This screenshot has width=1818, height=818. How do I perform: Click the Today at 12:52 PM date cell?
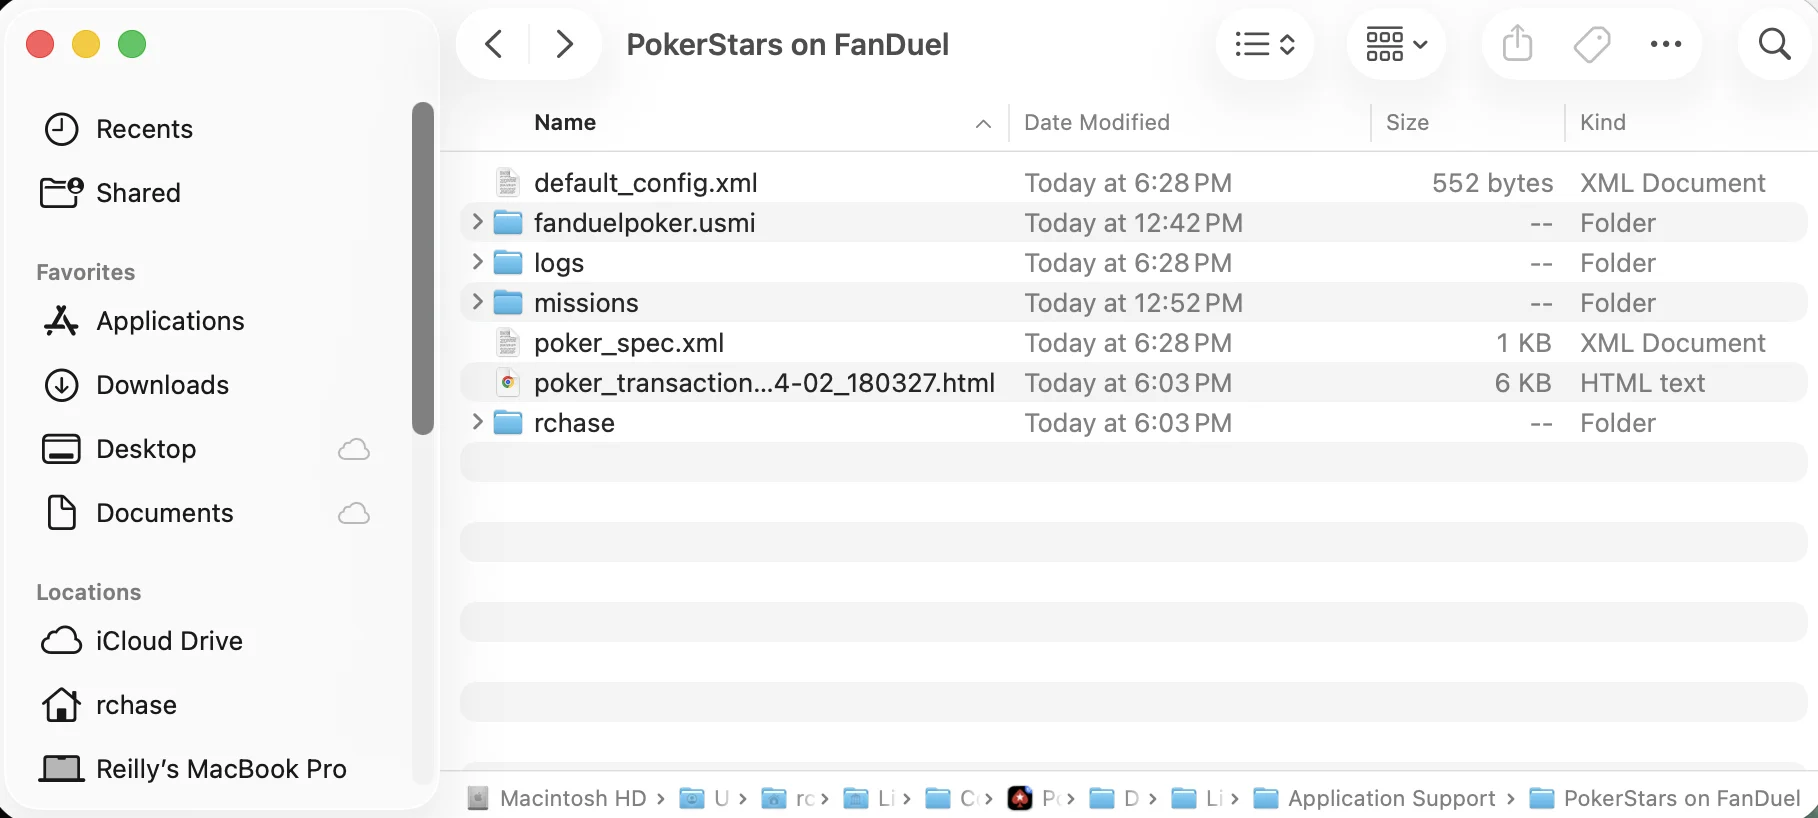pyautogui.click(x=1133, y=303)
